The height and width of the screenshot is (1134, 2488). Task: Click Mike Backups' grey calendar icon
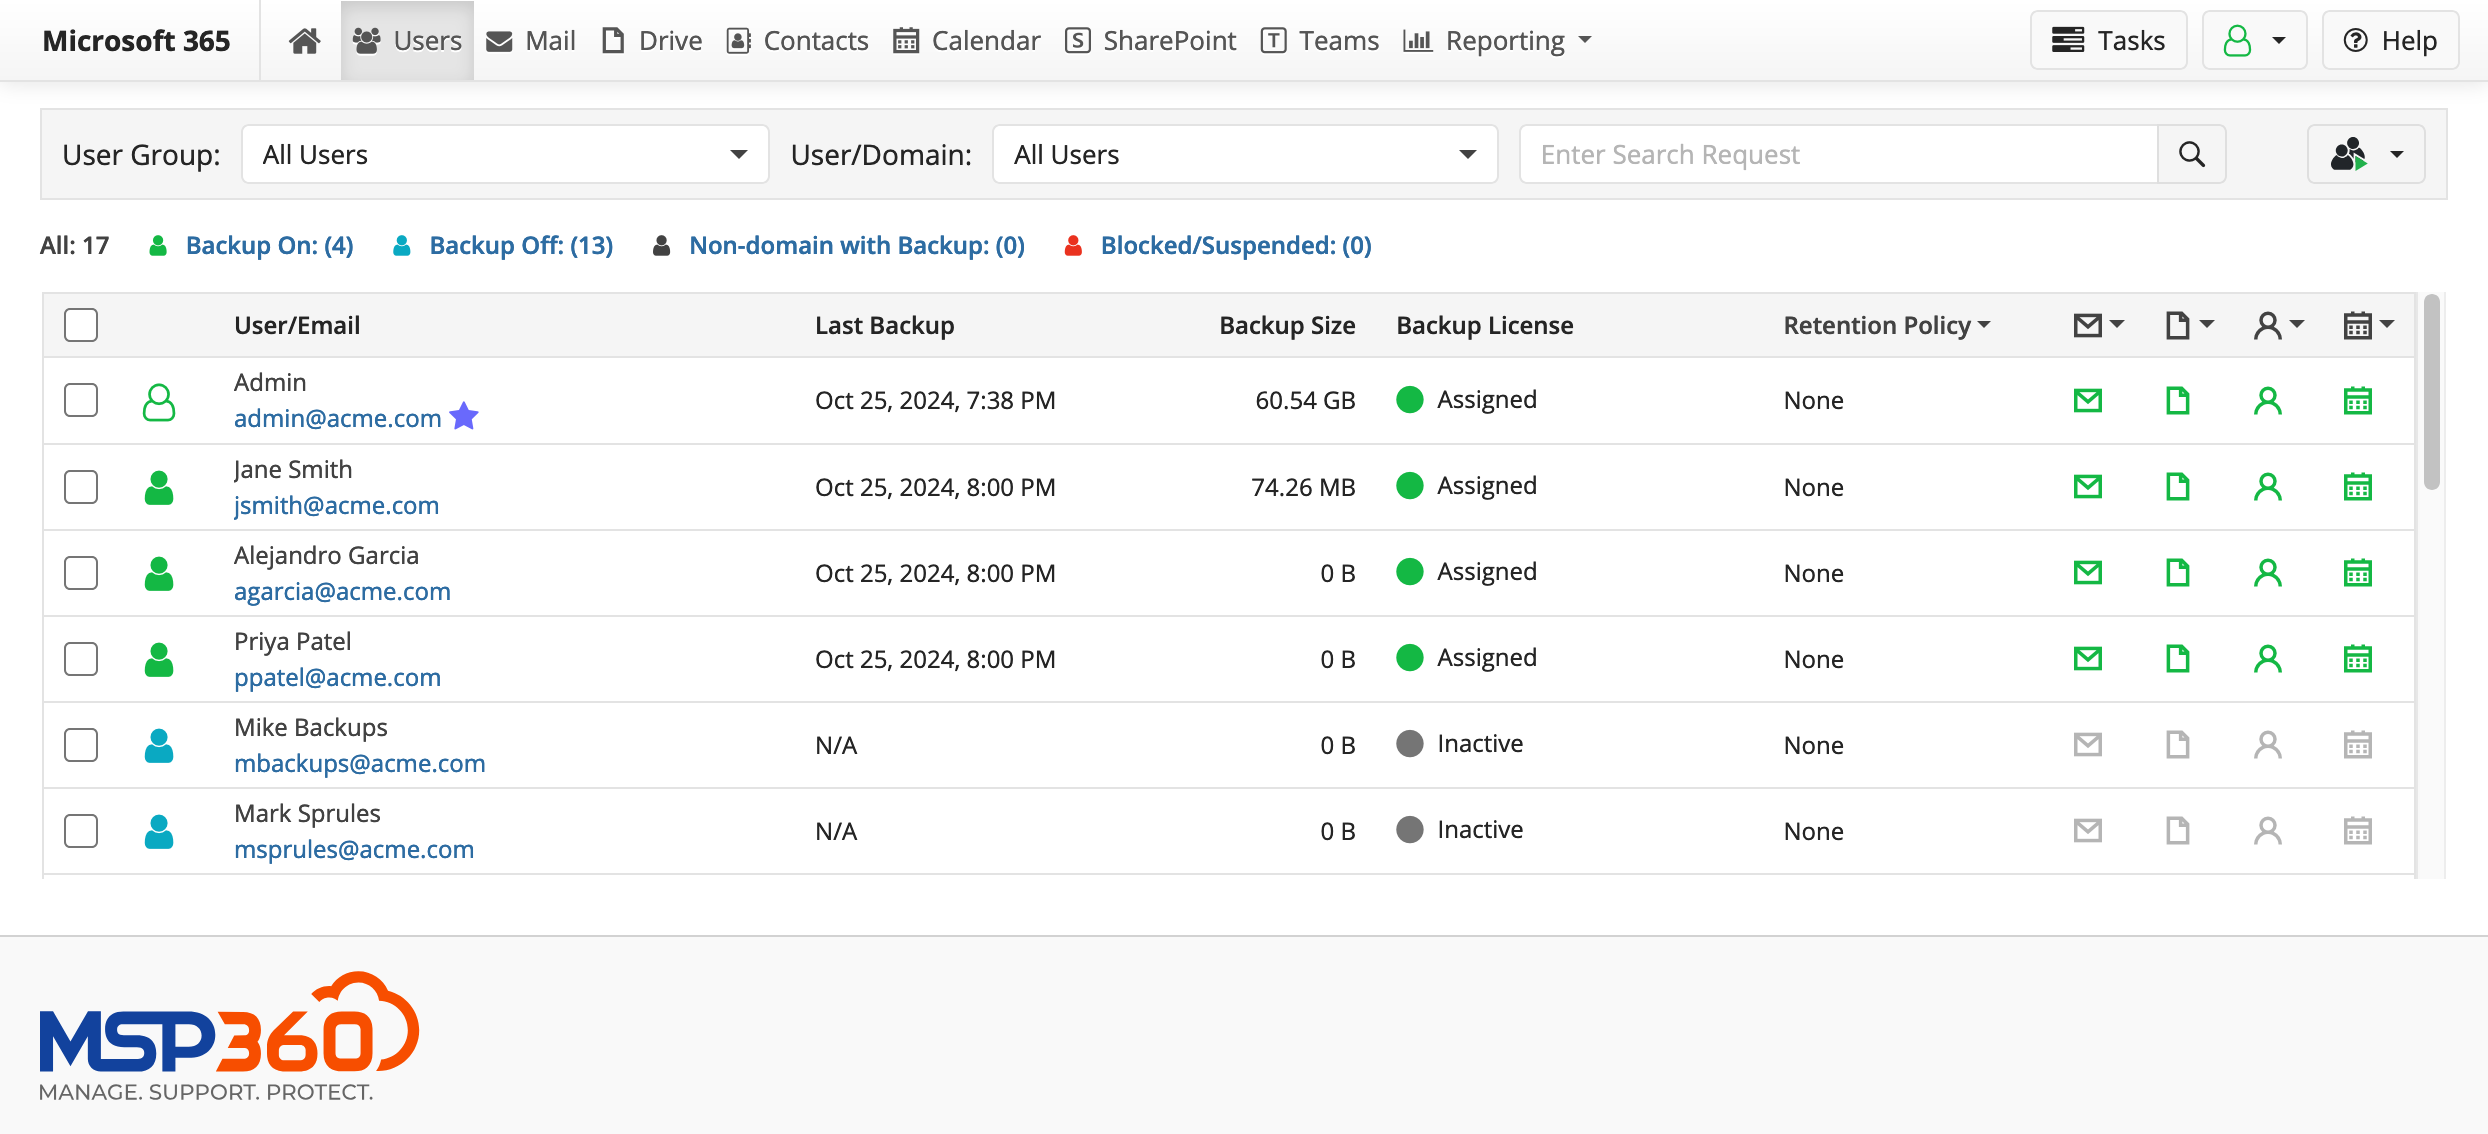tap(2357, 745)
